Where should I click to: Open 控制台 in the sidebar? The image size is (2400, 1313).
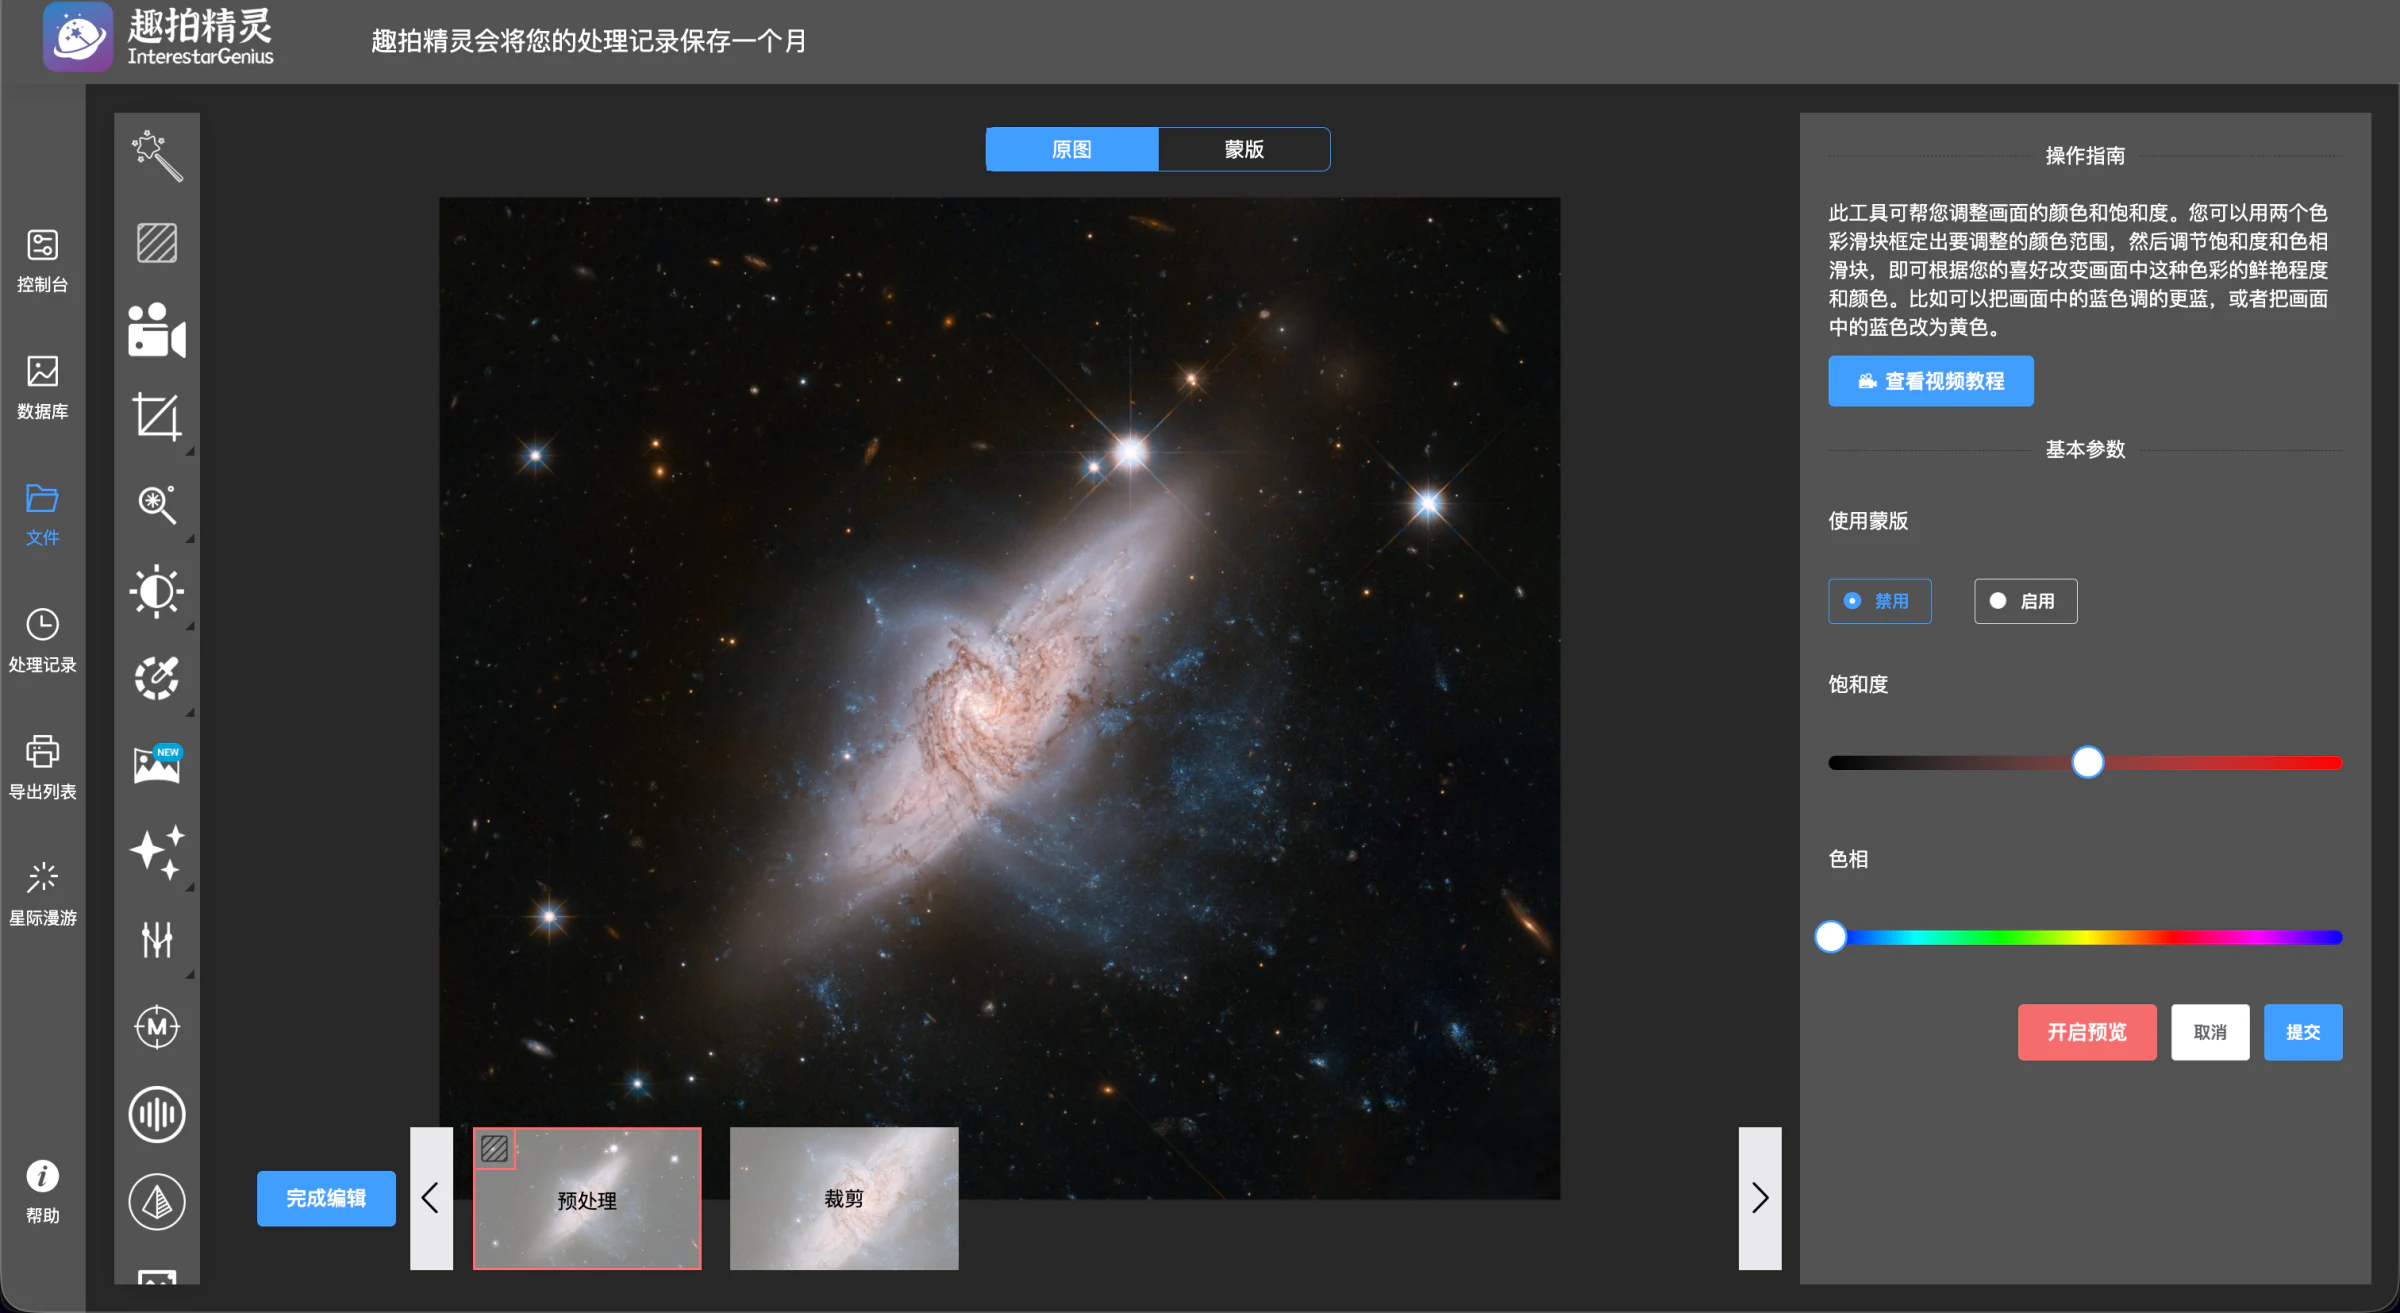(x=42, y=260)
